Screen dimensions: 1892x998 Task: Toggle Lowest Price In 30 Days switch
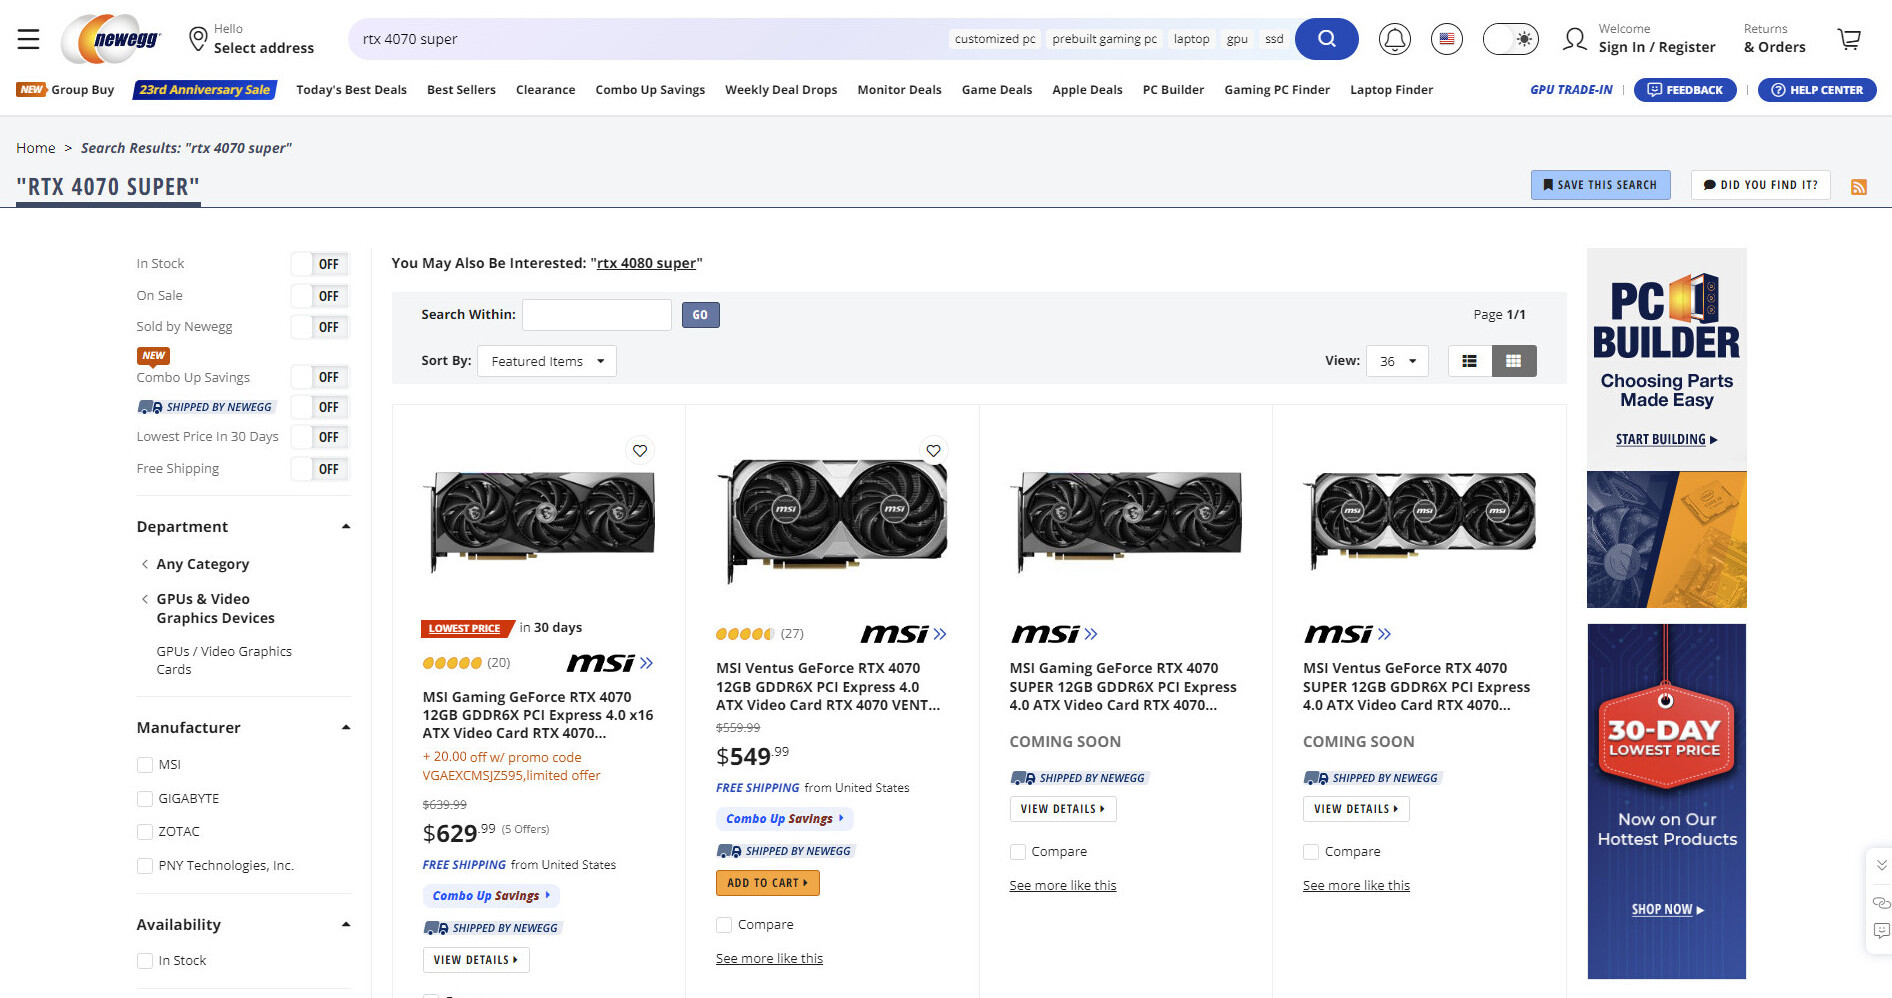[x=320, y=437]
